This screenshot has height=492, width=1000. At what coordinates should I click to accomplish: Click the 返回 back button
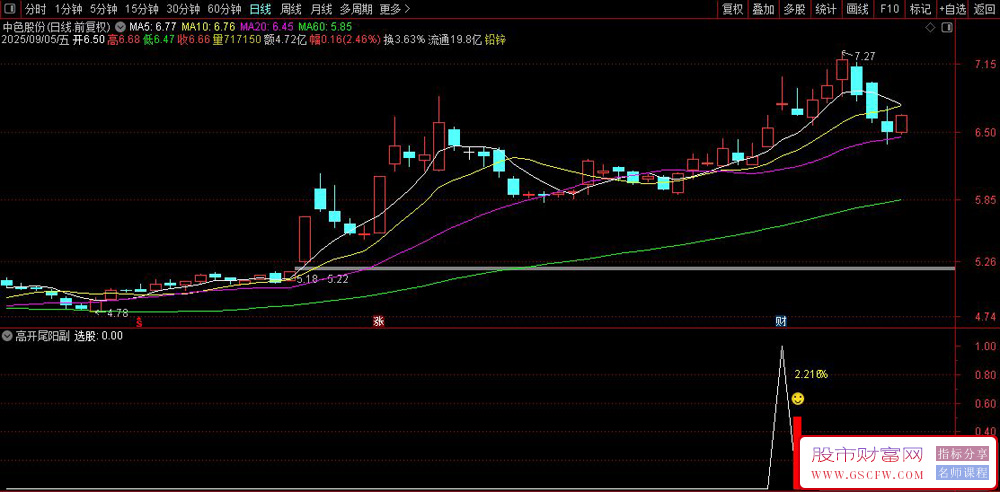(984, 9)
